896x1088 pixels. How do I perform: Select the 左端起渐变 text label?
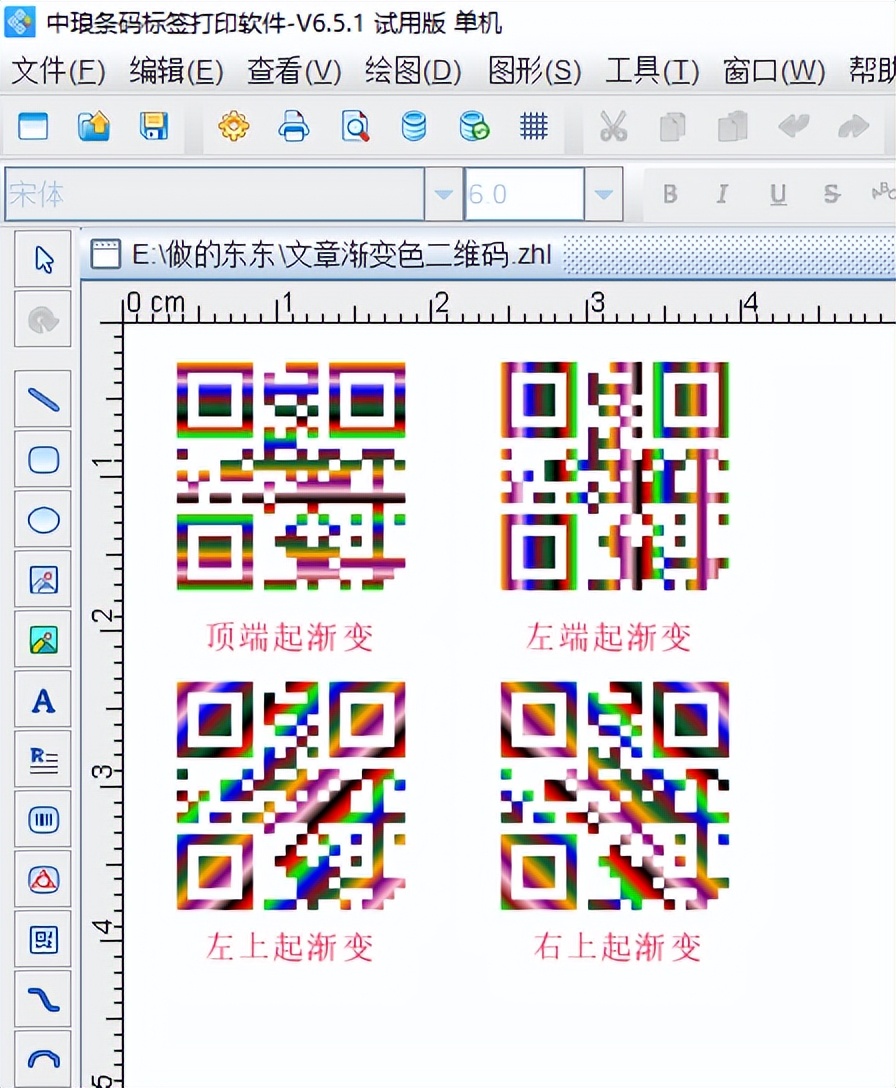(609, 637)
